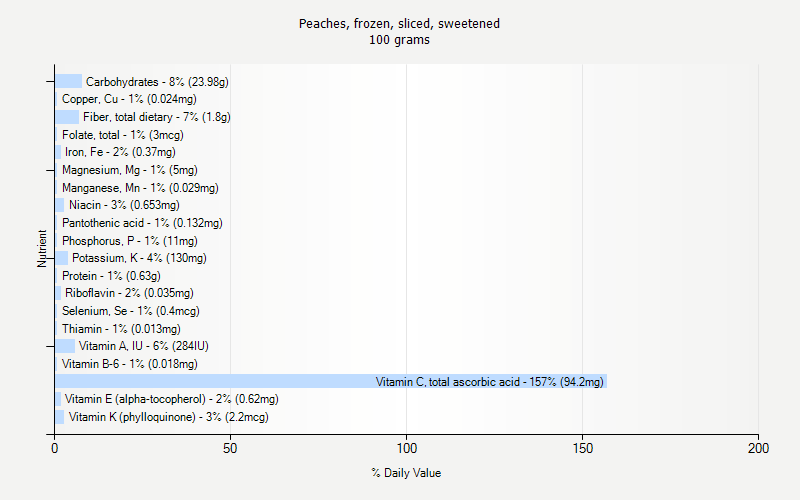Select the 'Vitamin E (alpha-tocopherol)' label

pos(135,399)
